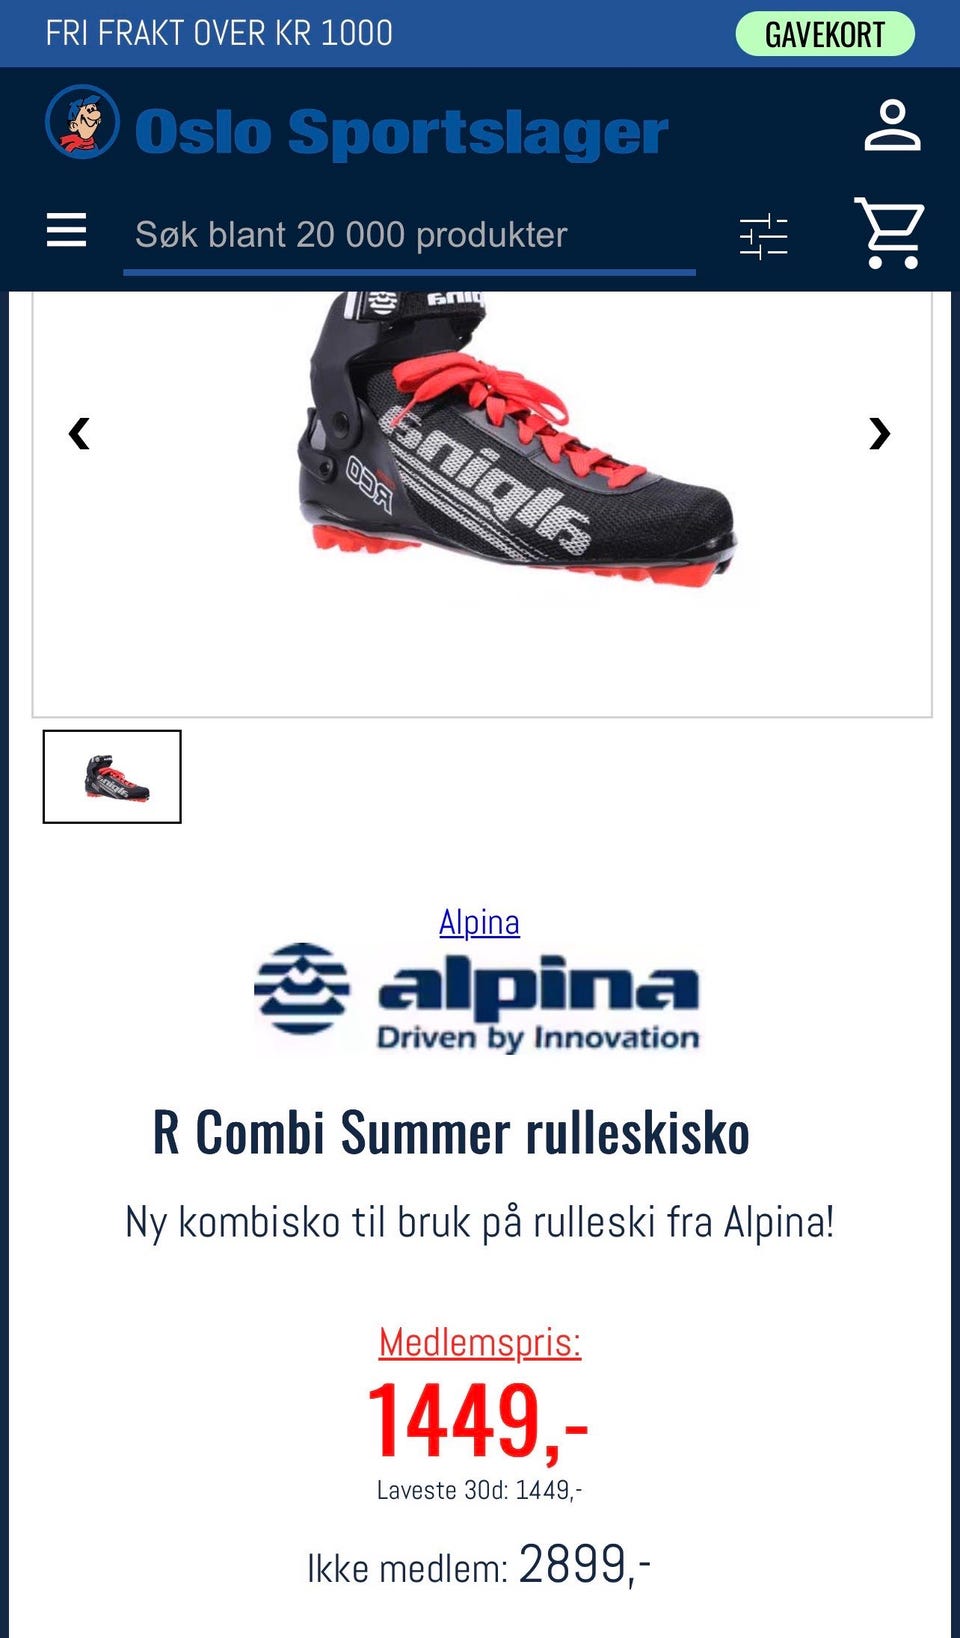This screenshot has height=1638, width=960.
Task: Open the hamburger menu
Action: tap(66, 231)
